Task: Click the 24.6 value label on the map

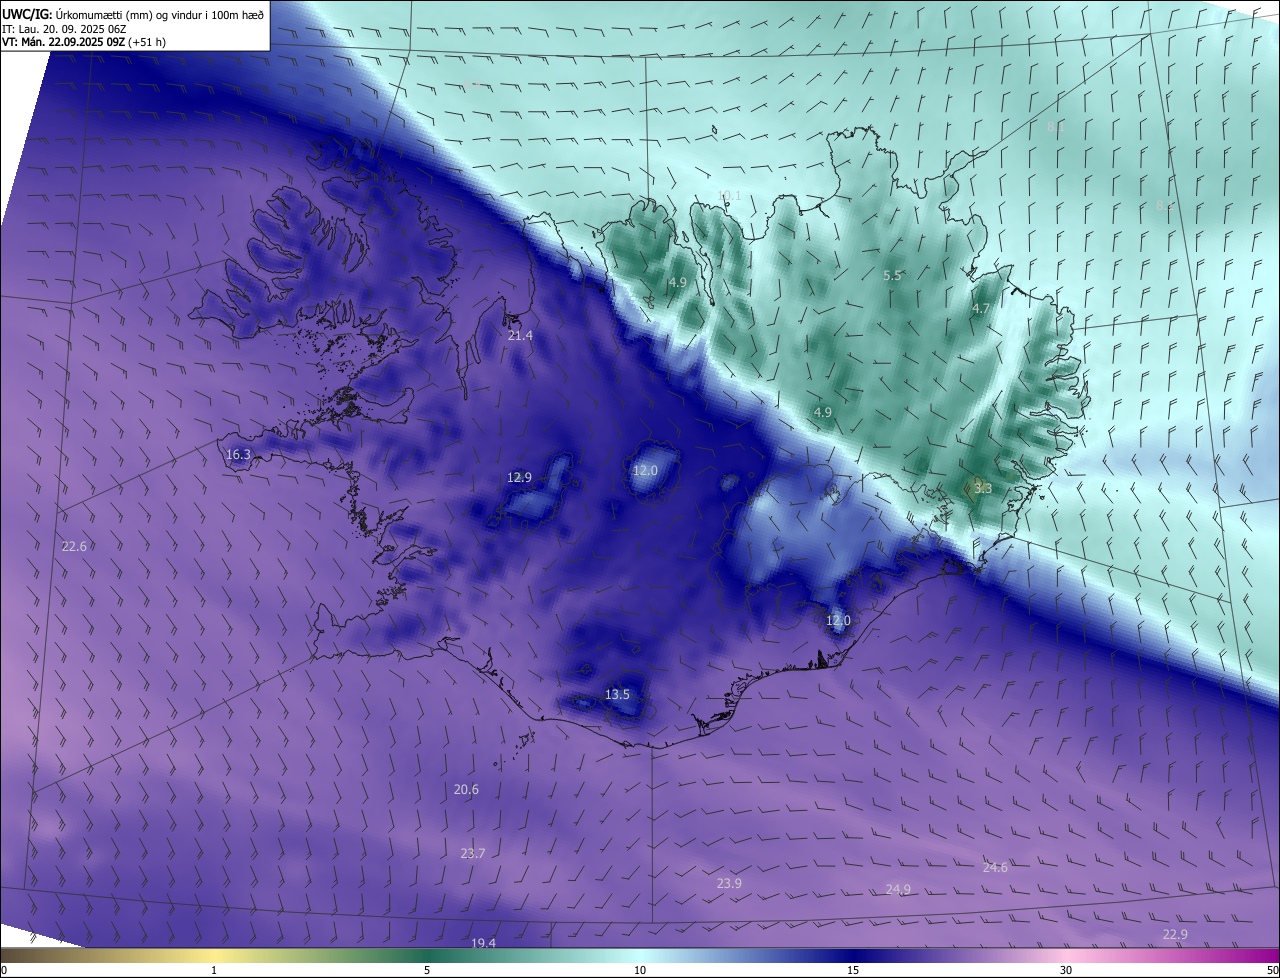Action: point(995,868)
